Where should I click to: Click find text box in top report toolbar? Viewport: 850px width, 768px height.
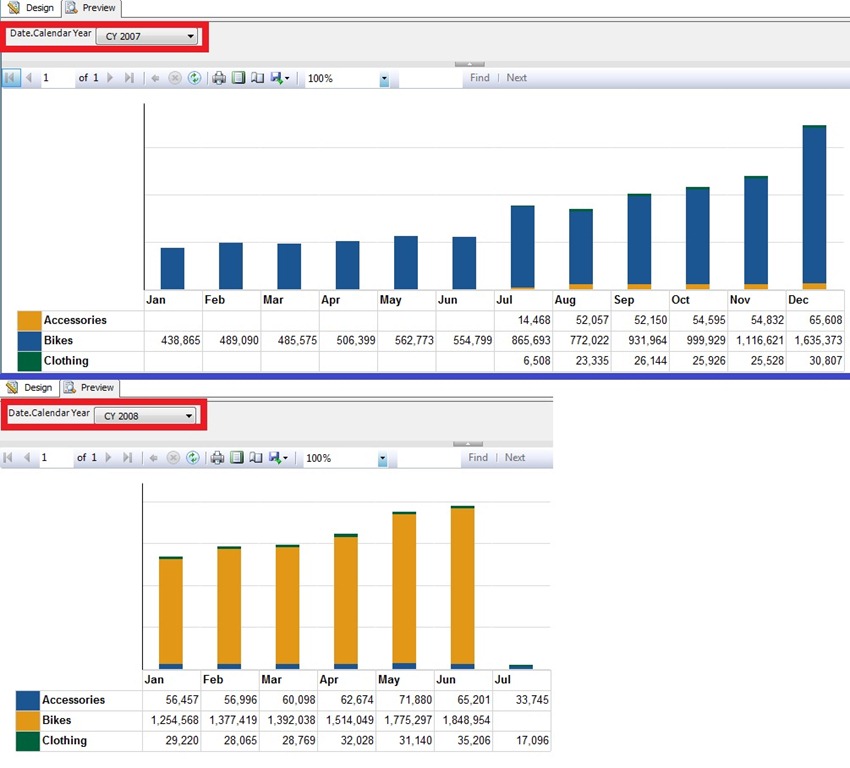[x=430, y=79]
